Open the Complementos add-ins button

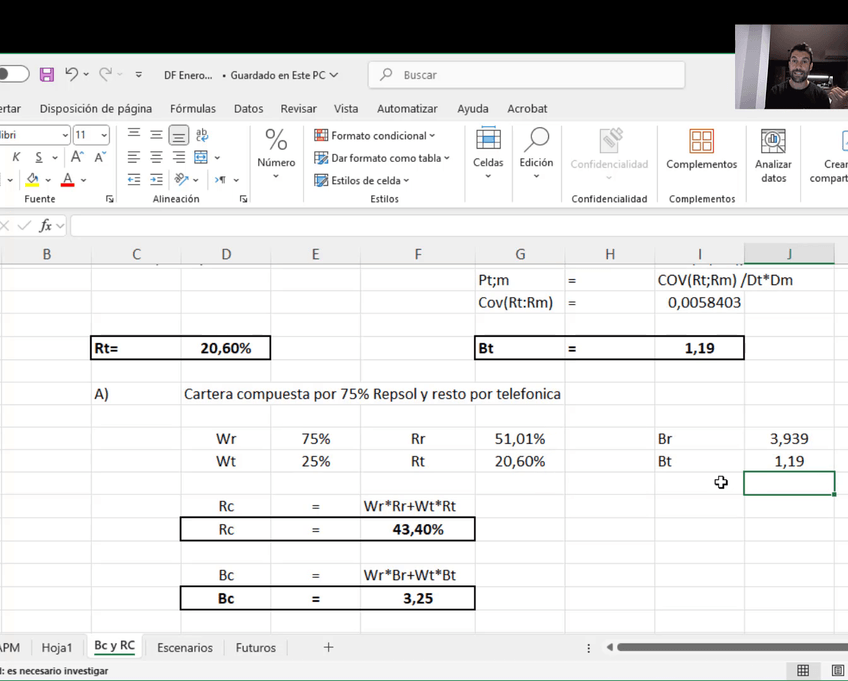701,155
